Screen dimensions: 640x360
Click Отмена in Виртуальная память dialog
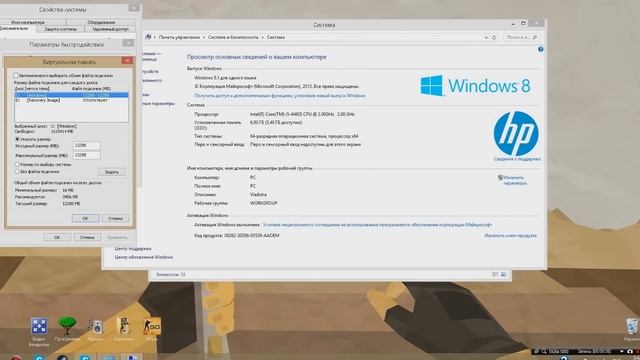[x=115, y=218]
